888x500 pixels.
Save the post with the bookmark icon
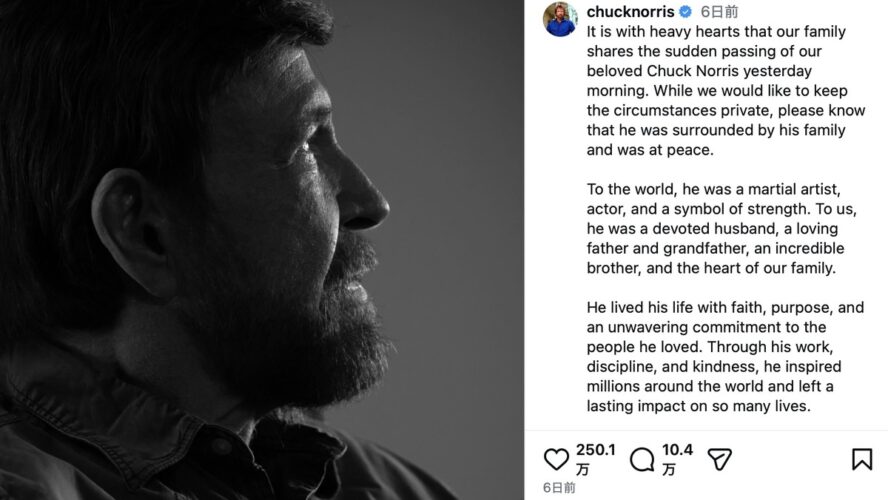point(862,459)
